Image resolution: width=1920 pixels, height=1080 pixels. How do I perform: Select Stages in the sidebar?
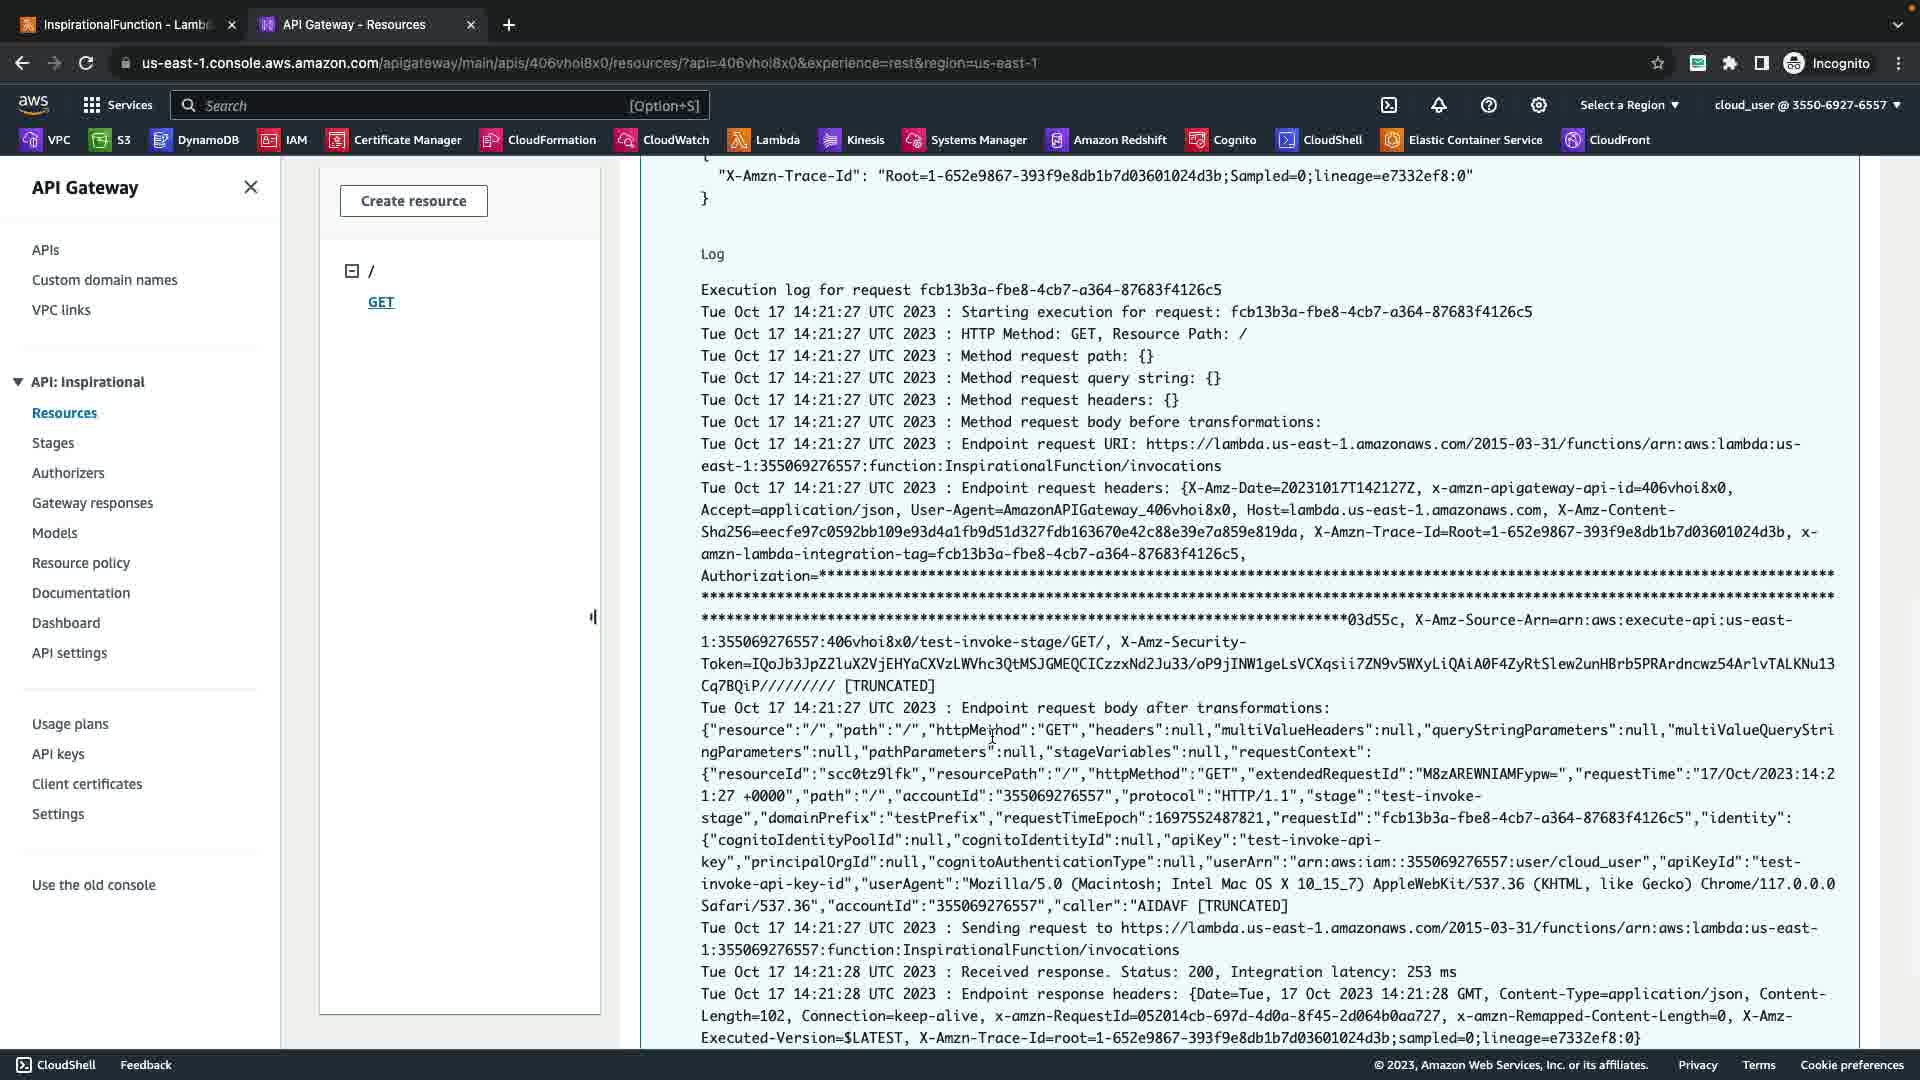coord(53,443)
